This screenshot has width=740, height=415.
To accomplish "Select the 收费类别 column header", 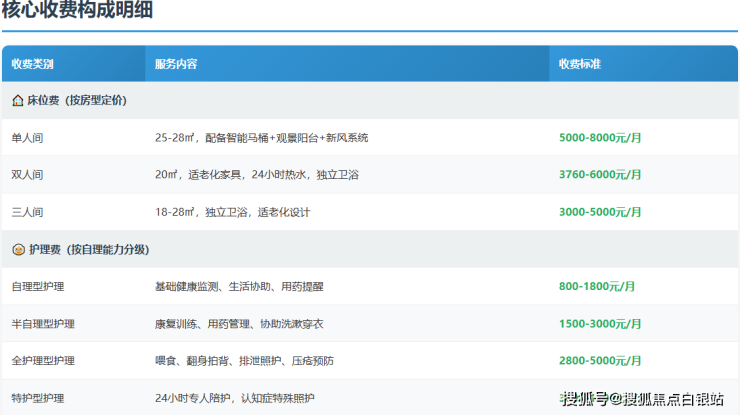I will 33,64.
